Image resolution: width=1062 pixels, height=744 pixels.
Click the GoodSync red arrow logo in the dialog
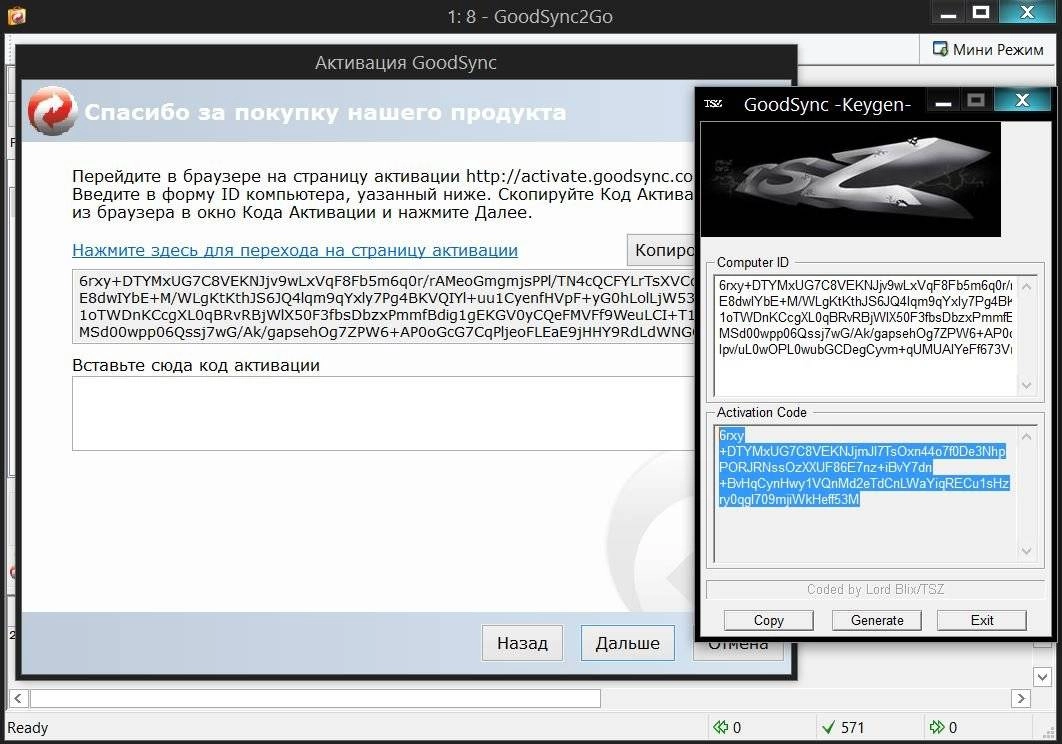point(52,111)
